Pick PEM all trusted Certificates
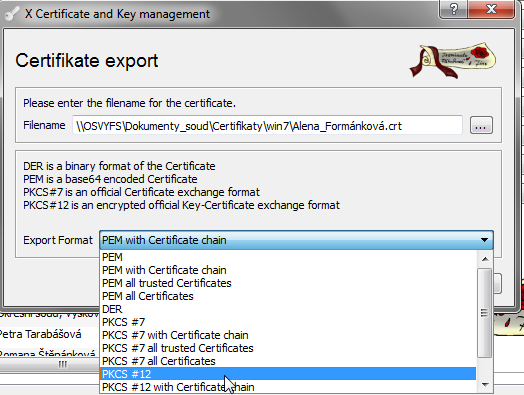The height and width of the screenshot is (395, 524). 288,283
